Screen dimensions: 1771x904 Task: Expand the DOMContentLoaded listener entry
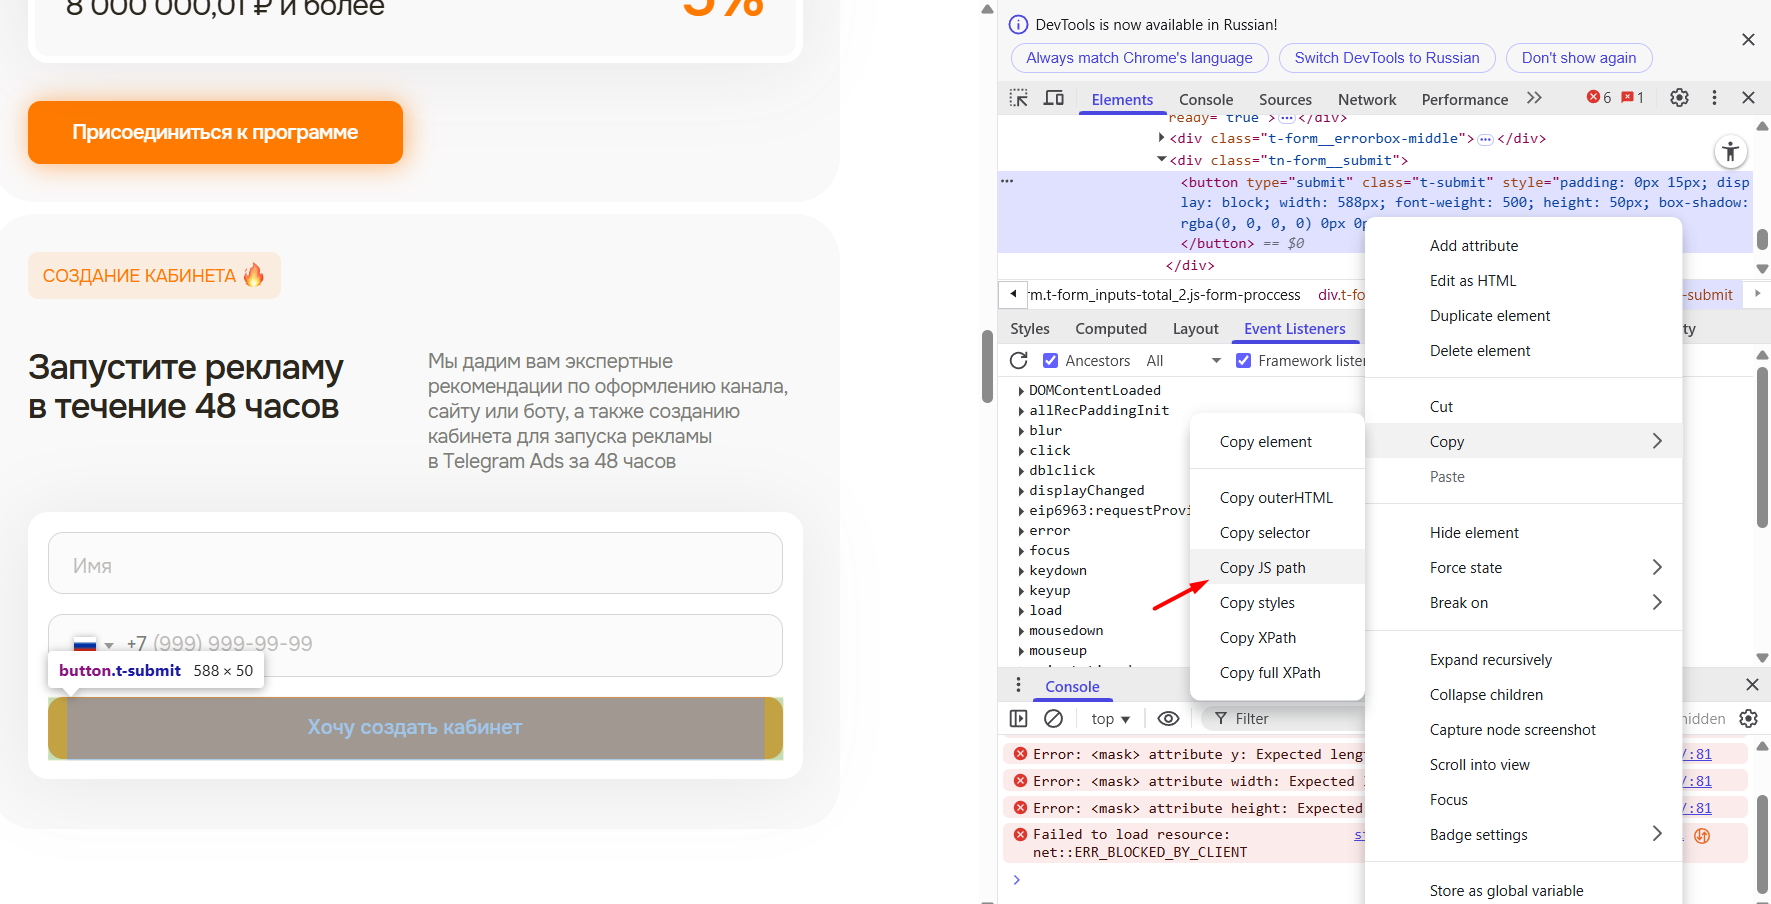[x=1021, y=391]
